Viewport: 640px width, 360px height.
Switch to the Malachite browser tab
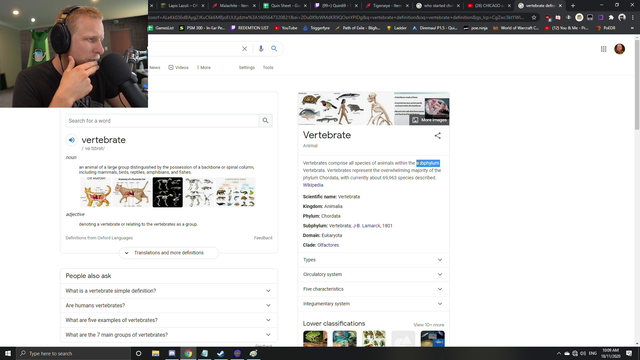(234, 6)
